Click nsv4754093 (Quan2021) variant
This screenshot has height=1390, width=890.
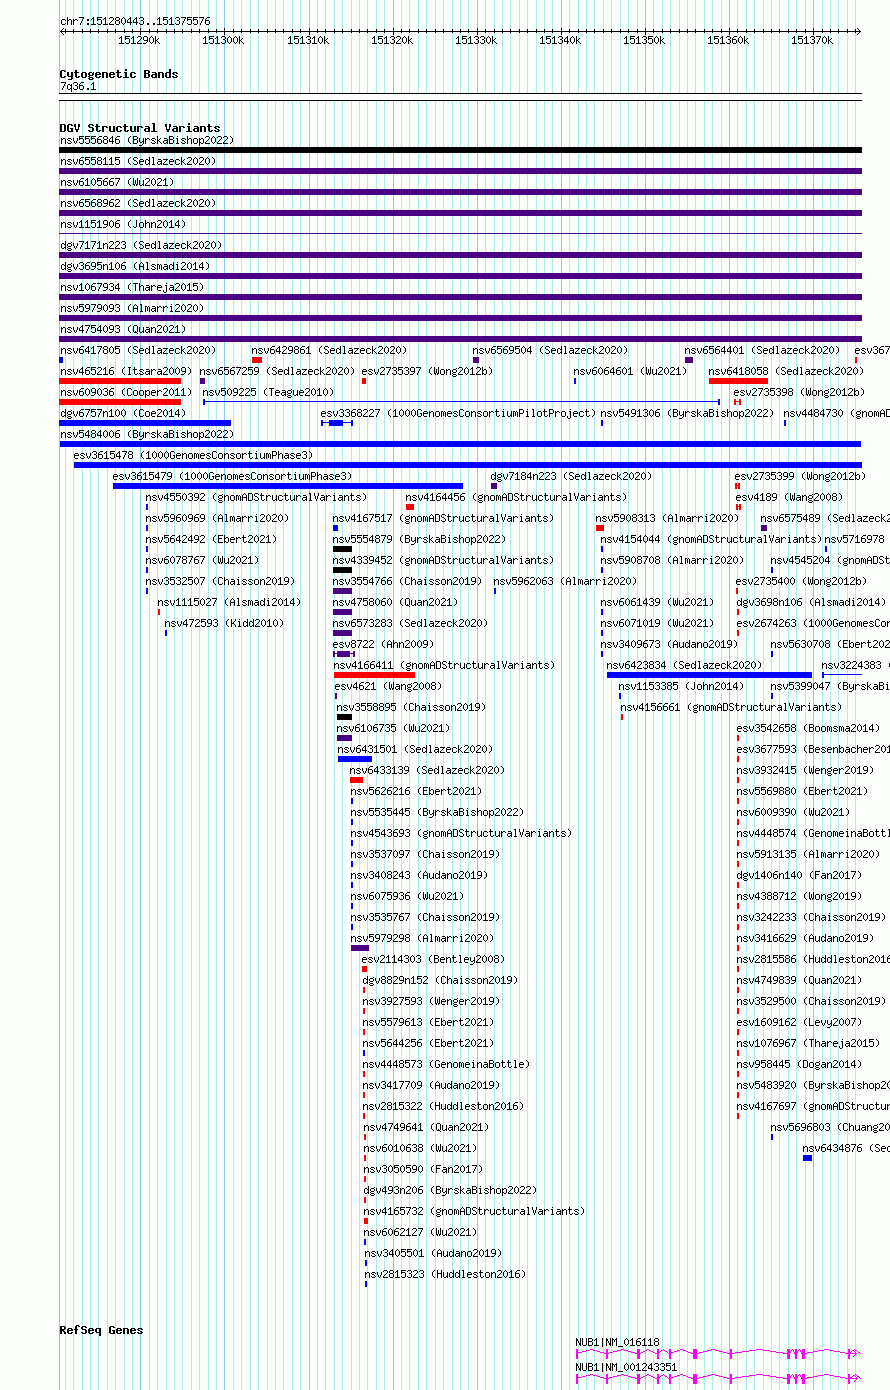point(123,330)
